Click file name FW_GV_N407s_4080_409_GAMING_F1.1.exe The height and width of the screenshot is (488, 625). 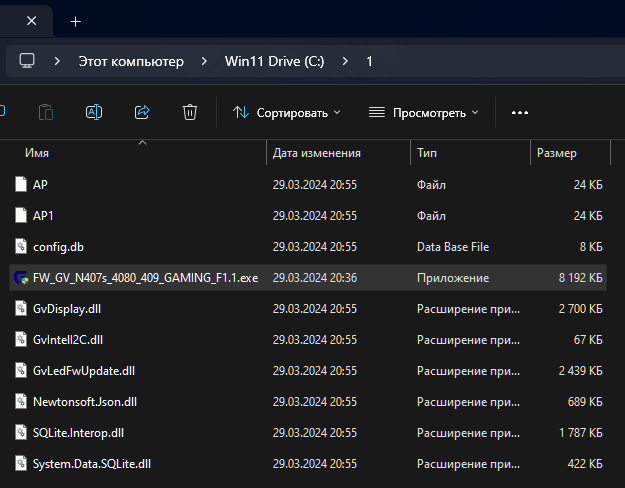coord(145,278)
